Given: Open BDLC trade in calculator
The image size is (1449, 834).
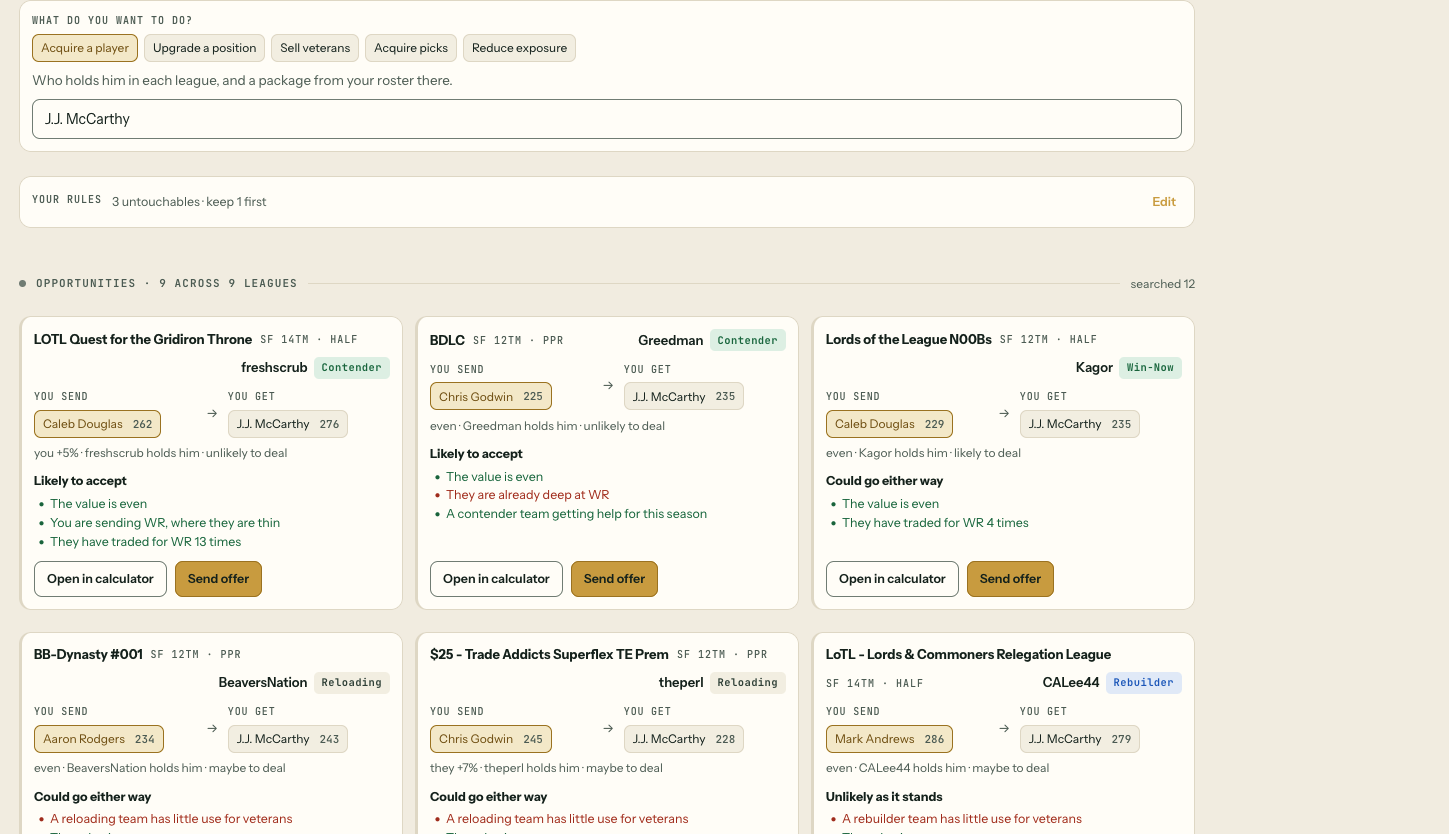Looking at the screenshot, I should tap(496, 579).
